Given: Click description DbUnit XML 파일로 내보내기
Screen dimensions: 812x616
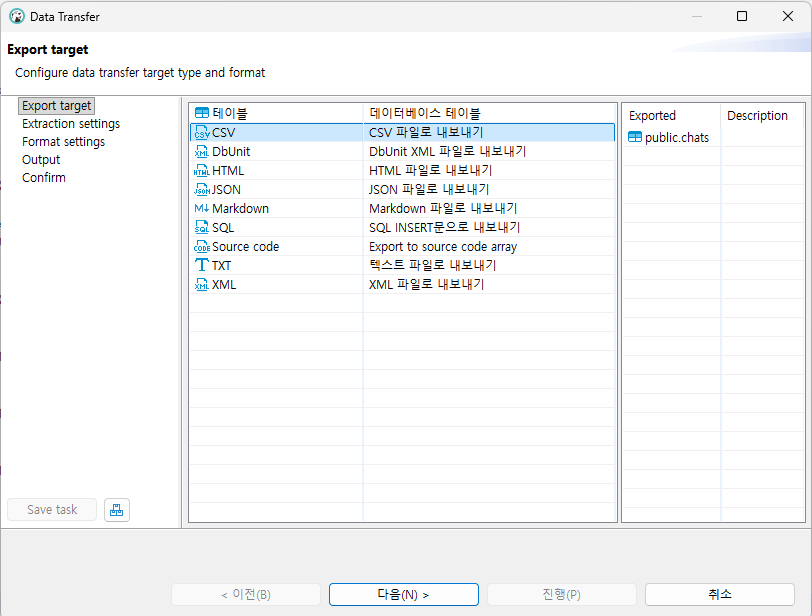Looking at the screenshot, I should (447, 152).
